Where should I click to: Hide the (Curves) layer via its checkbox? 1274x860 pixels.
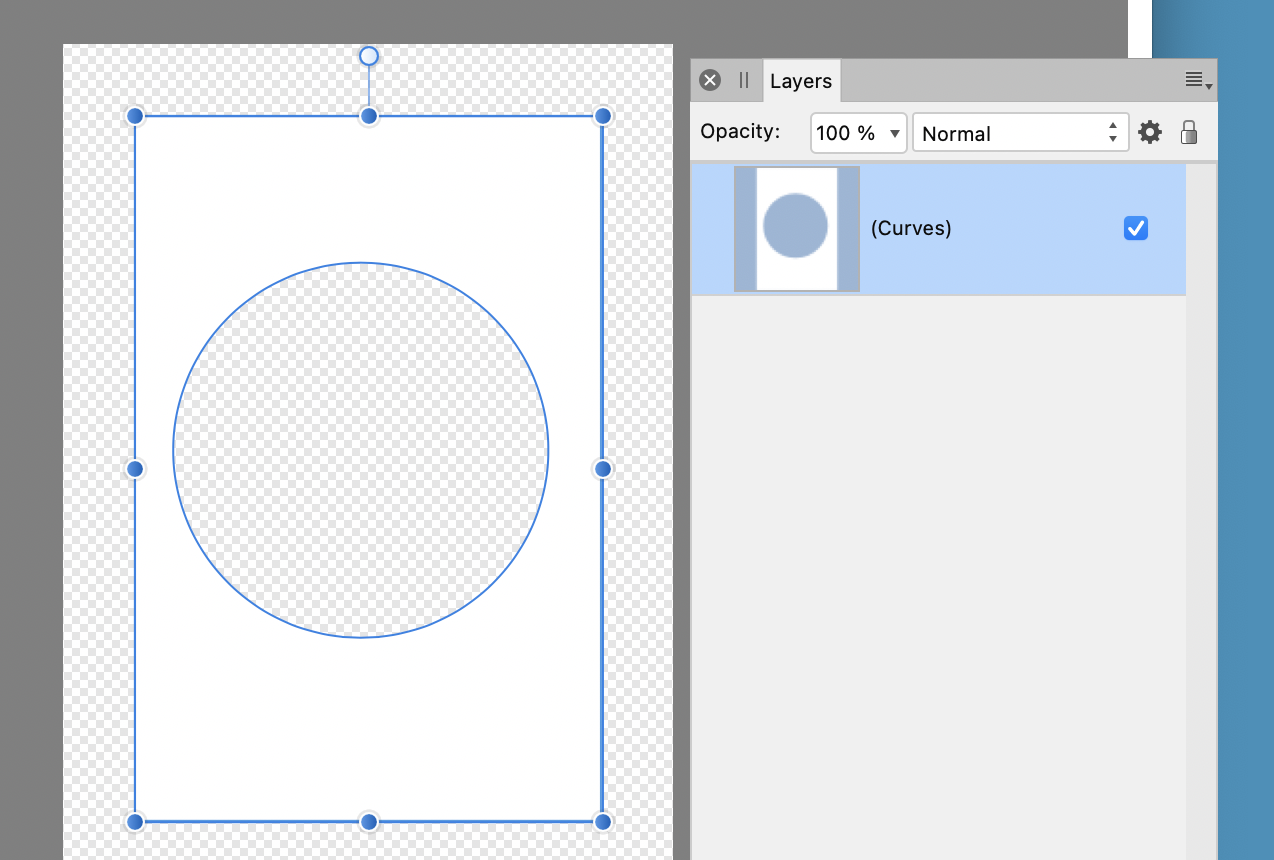pyautogui.click(x=1136, y=228)
